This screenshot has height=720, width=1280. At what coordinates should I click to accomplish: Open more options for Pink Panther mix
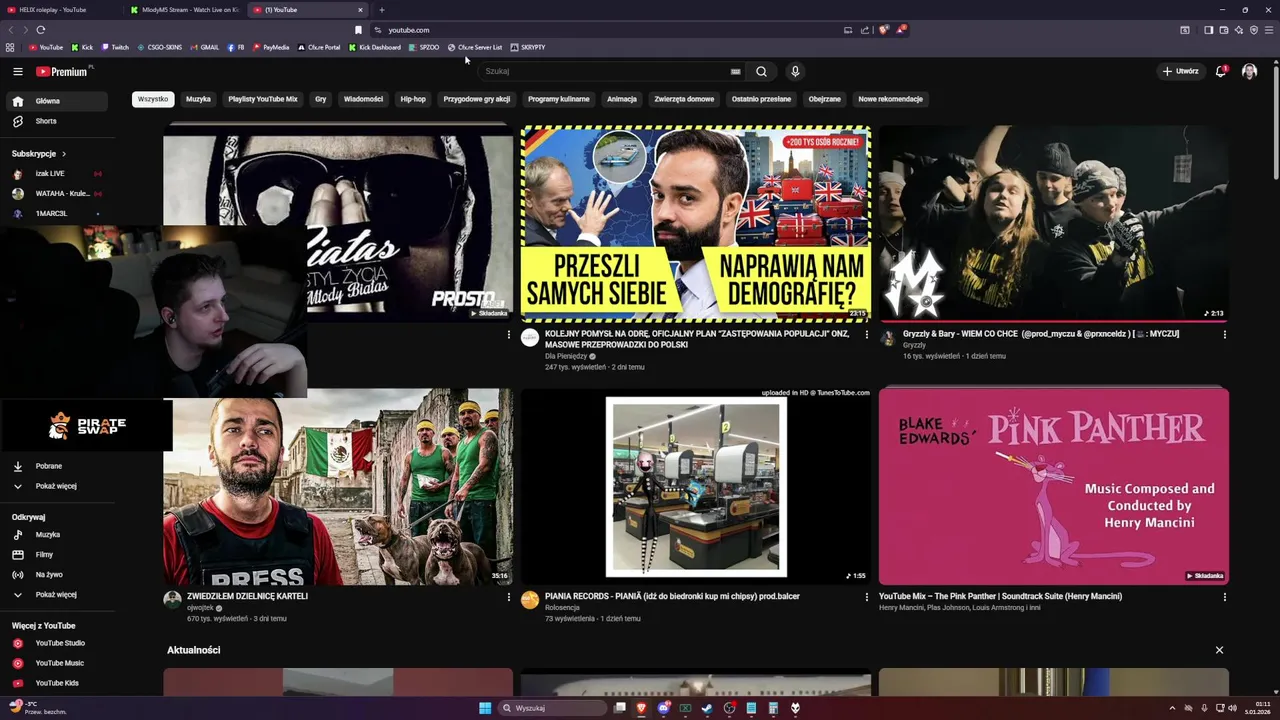[x=1225, y=597]
